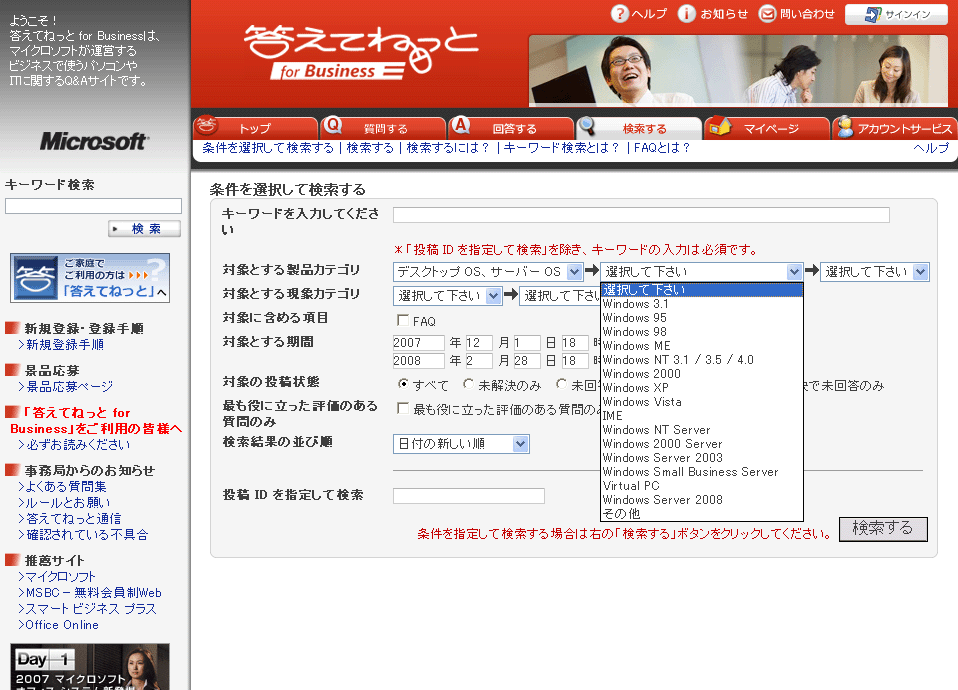Open the ご家庭でご利用の方は 答えてねっと banner

(x=90, y=278)
